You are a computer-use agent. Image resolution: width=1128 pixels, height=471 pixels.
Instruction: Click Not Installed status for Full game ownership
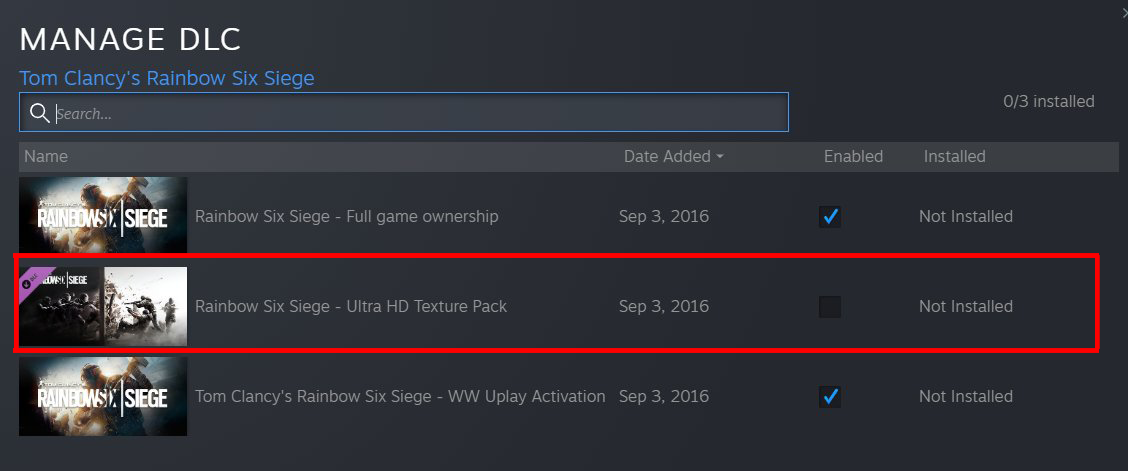965,217
